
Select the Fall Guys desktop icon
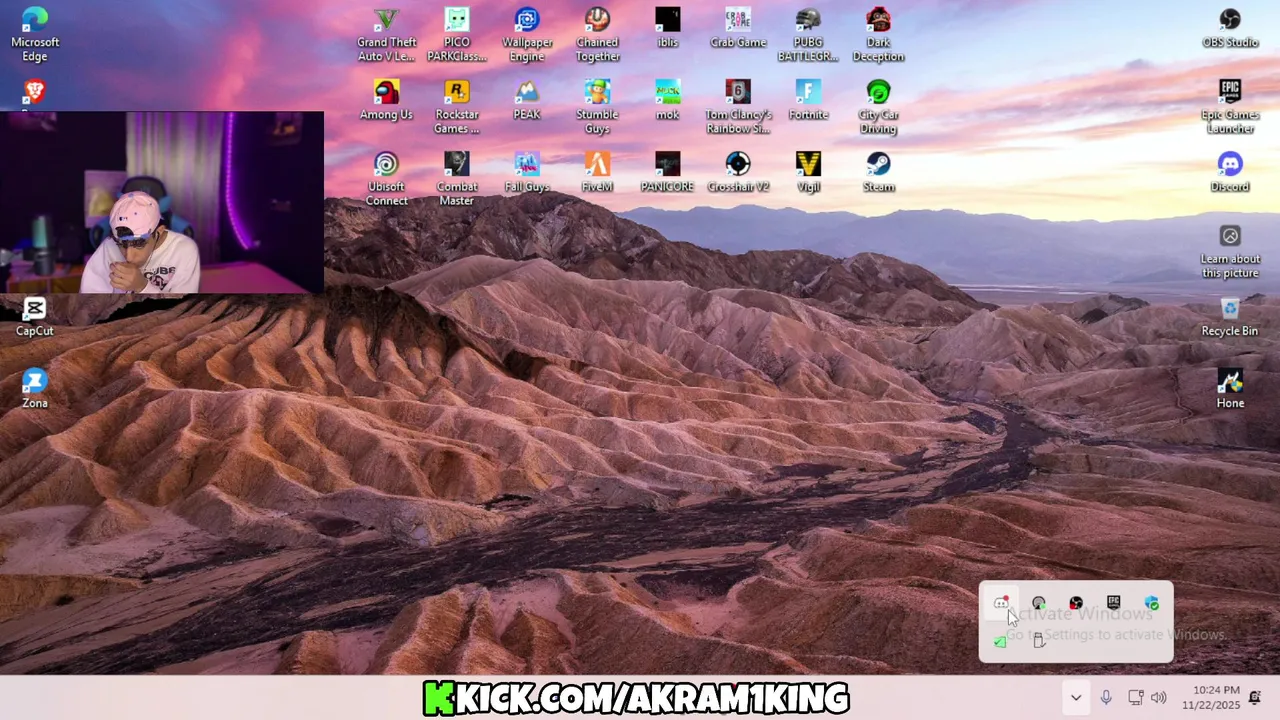[527, 171]
